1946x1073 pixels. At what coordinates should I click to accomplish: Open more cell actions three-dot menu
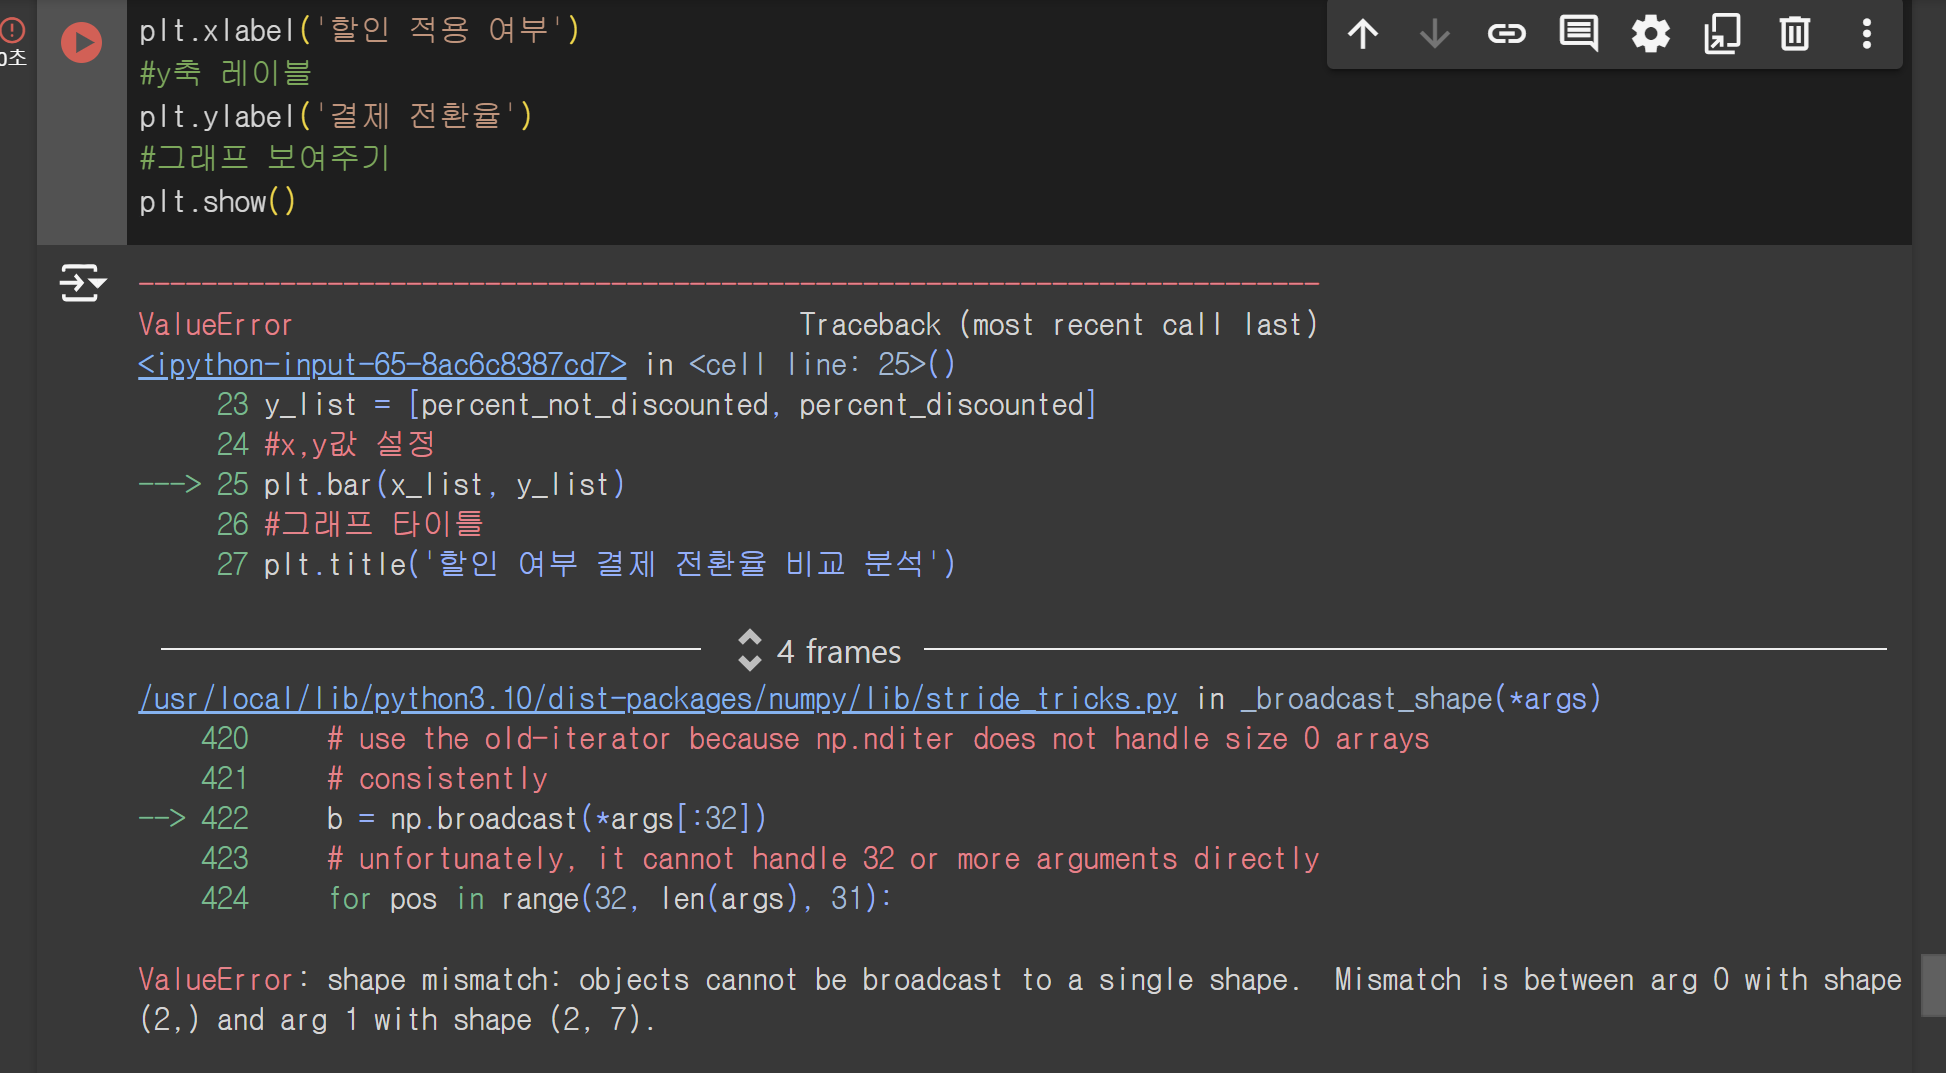(1867, 34)
